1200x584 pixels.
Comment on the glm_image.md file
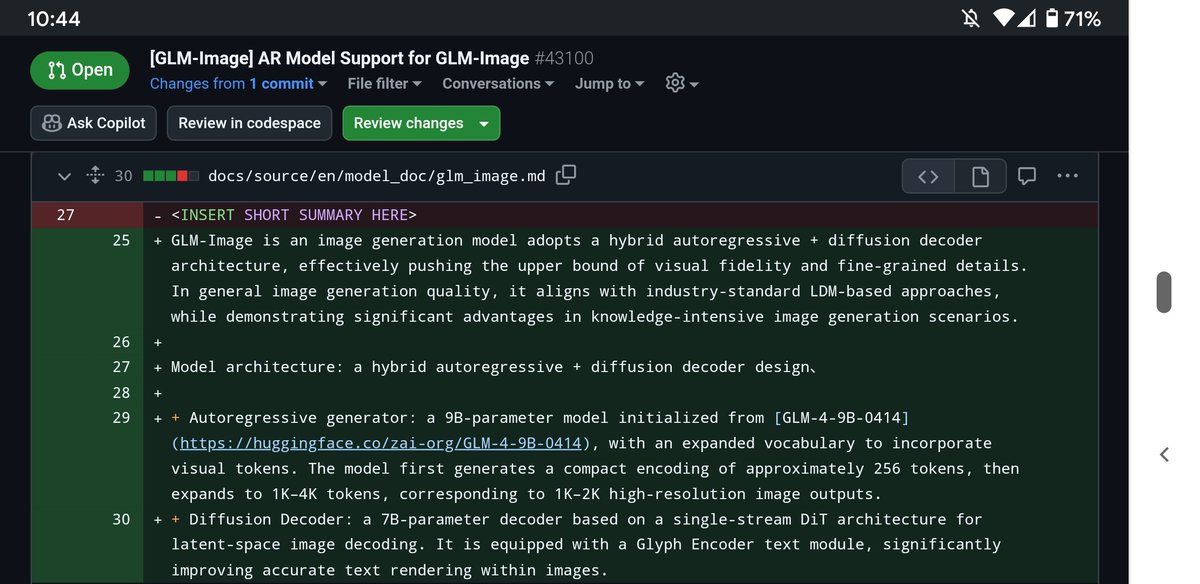pos(1027,177)
